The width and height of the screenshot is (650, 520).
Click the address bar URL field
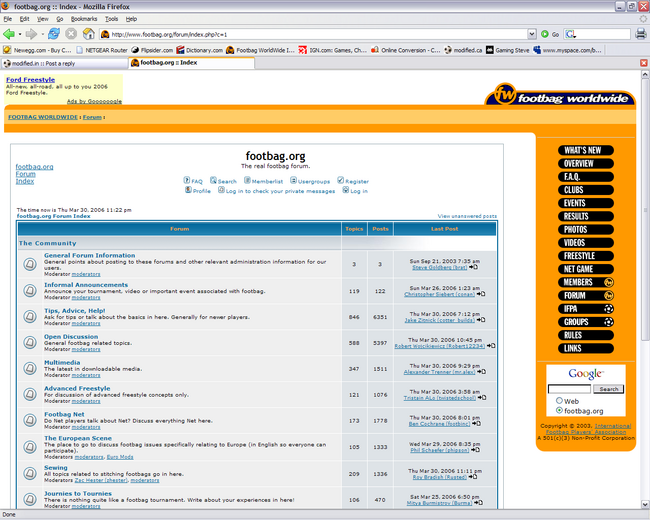tap(318, 34)
